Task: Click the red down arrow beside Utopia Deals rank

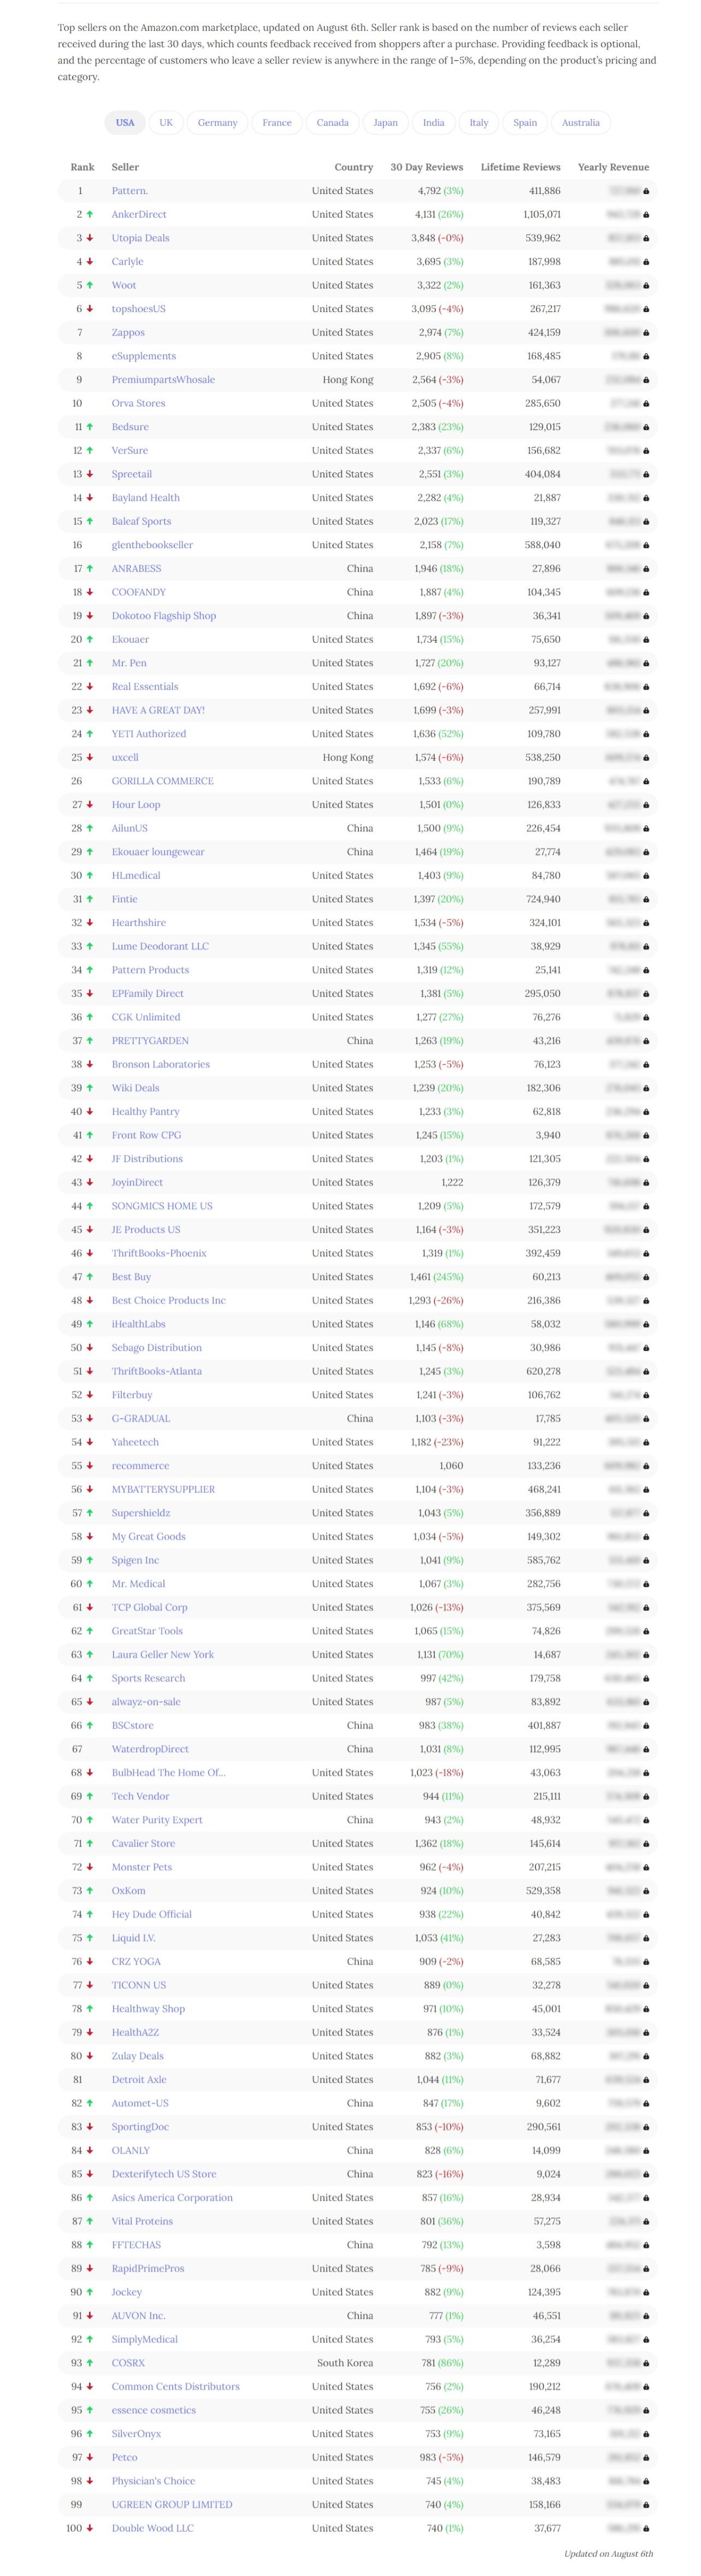Action: (90, 238)
